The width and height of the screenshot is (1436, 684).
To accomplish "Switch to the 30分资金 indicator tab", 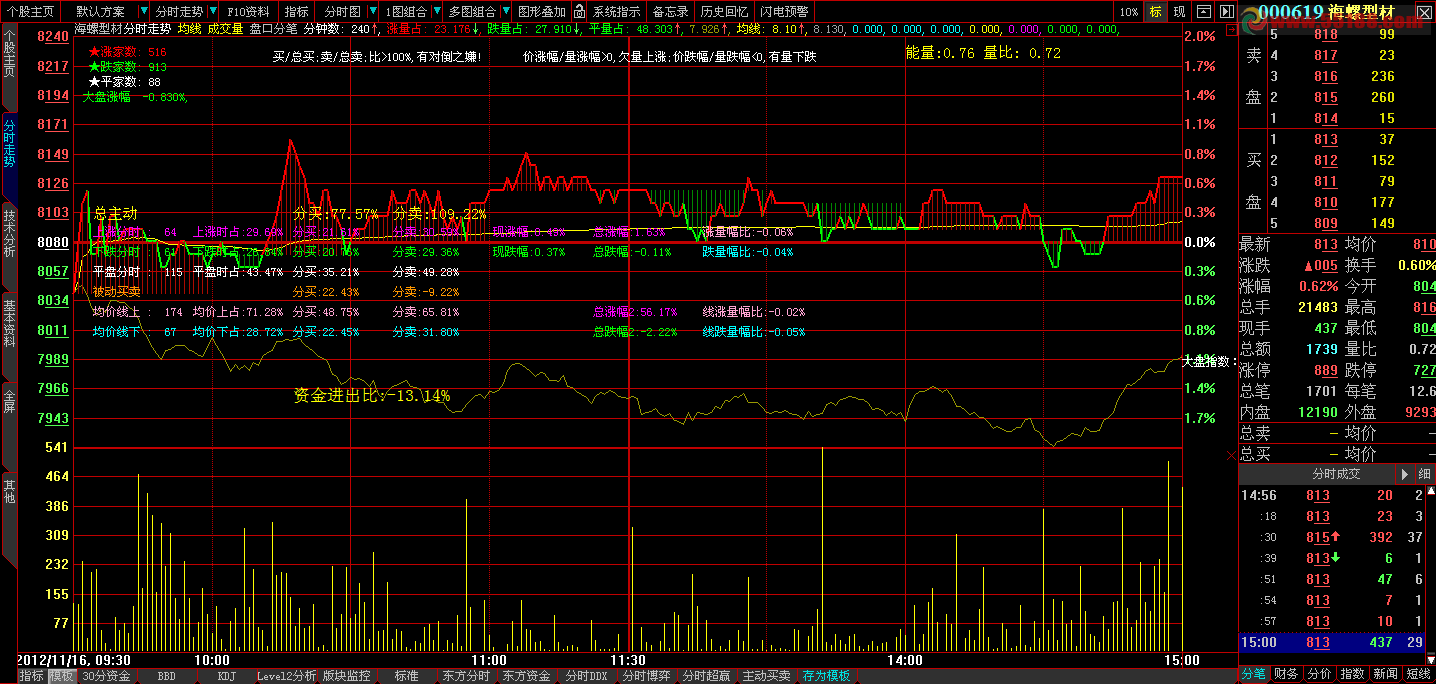I will (x=106, y=676).
